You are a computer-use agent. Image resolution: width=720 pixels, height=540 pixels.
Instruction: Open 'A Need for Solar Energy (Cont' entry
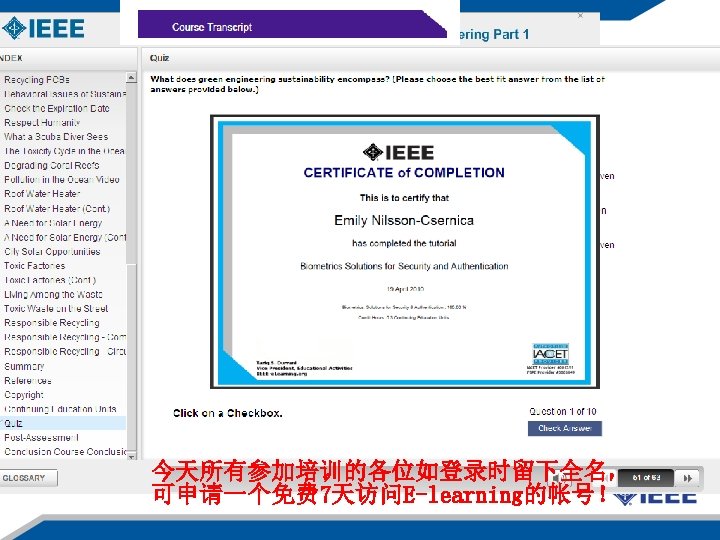[x=64, y=237]
